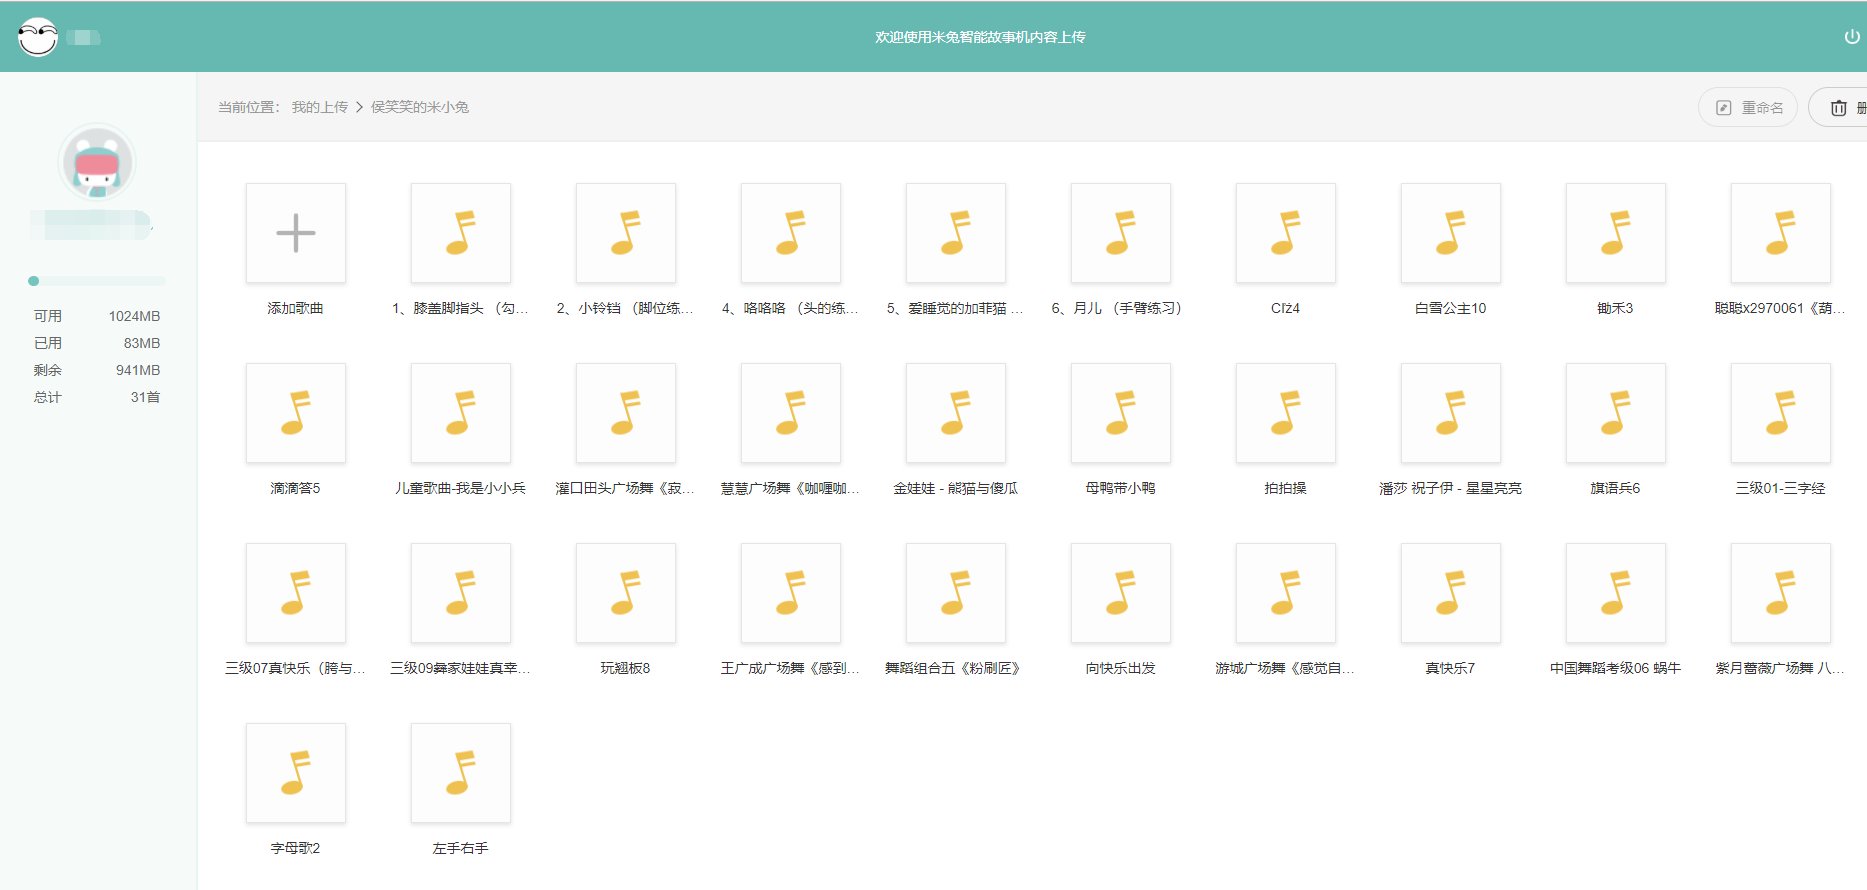
Task: Select the 金娃娃 - 熊猫与傻瓜 song icon
Action: point(956,413)
